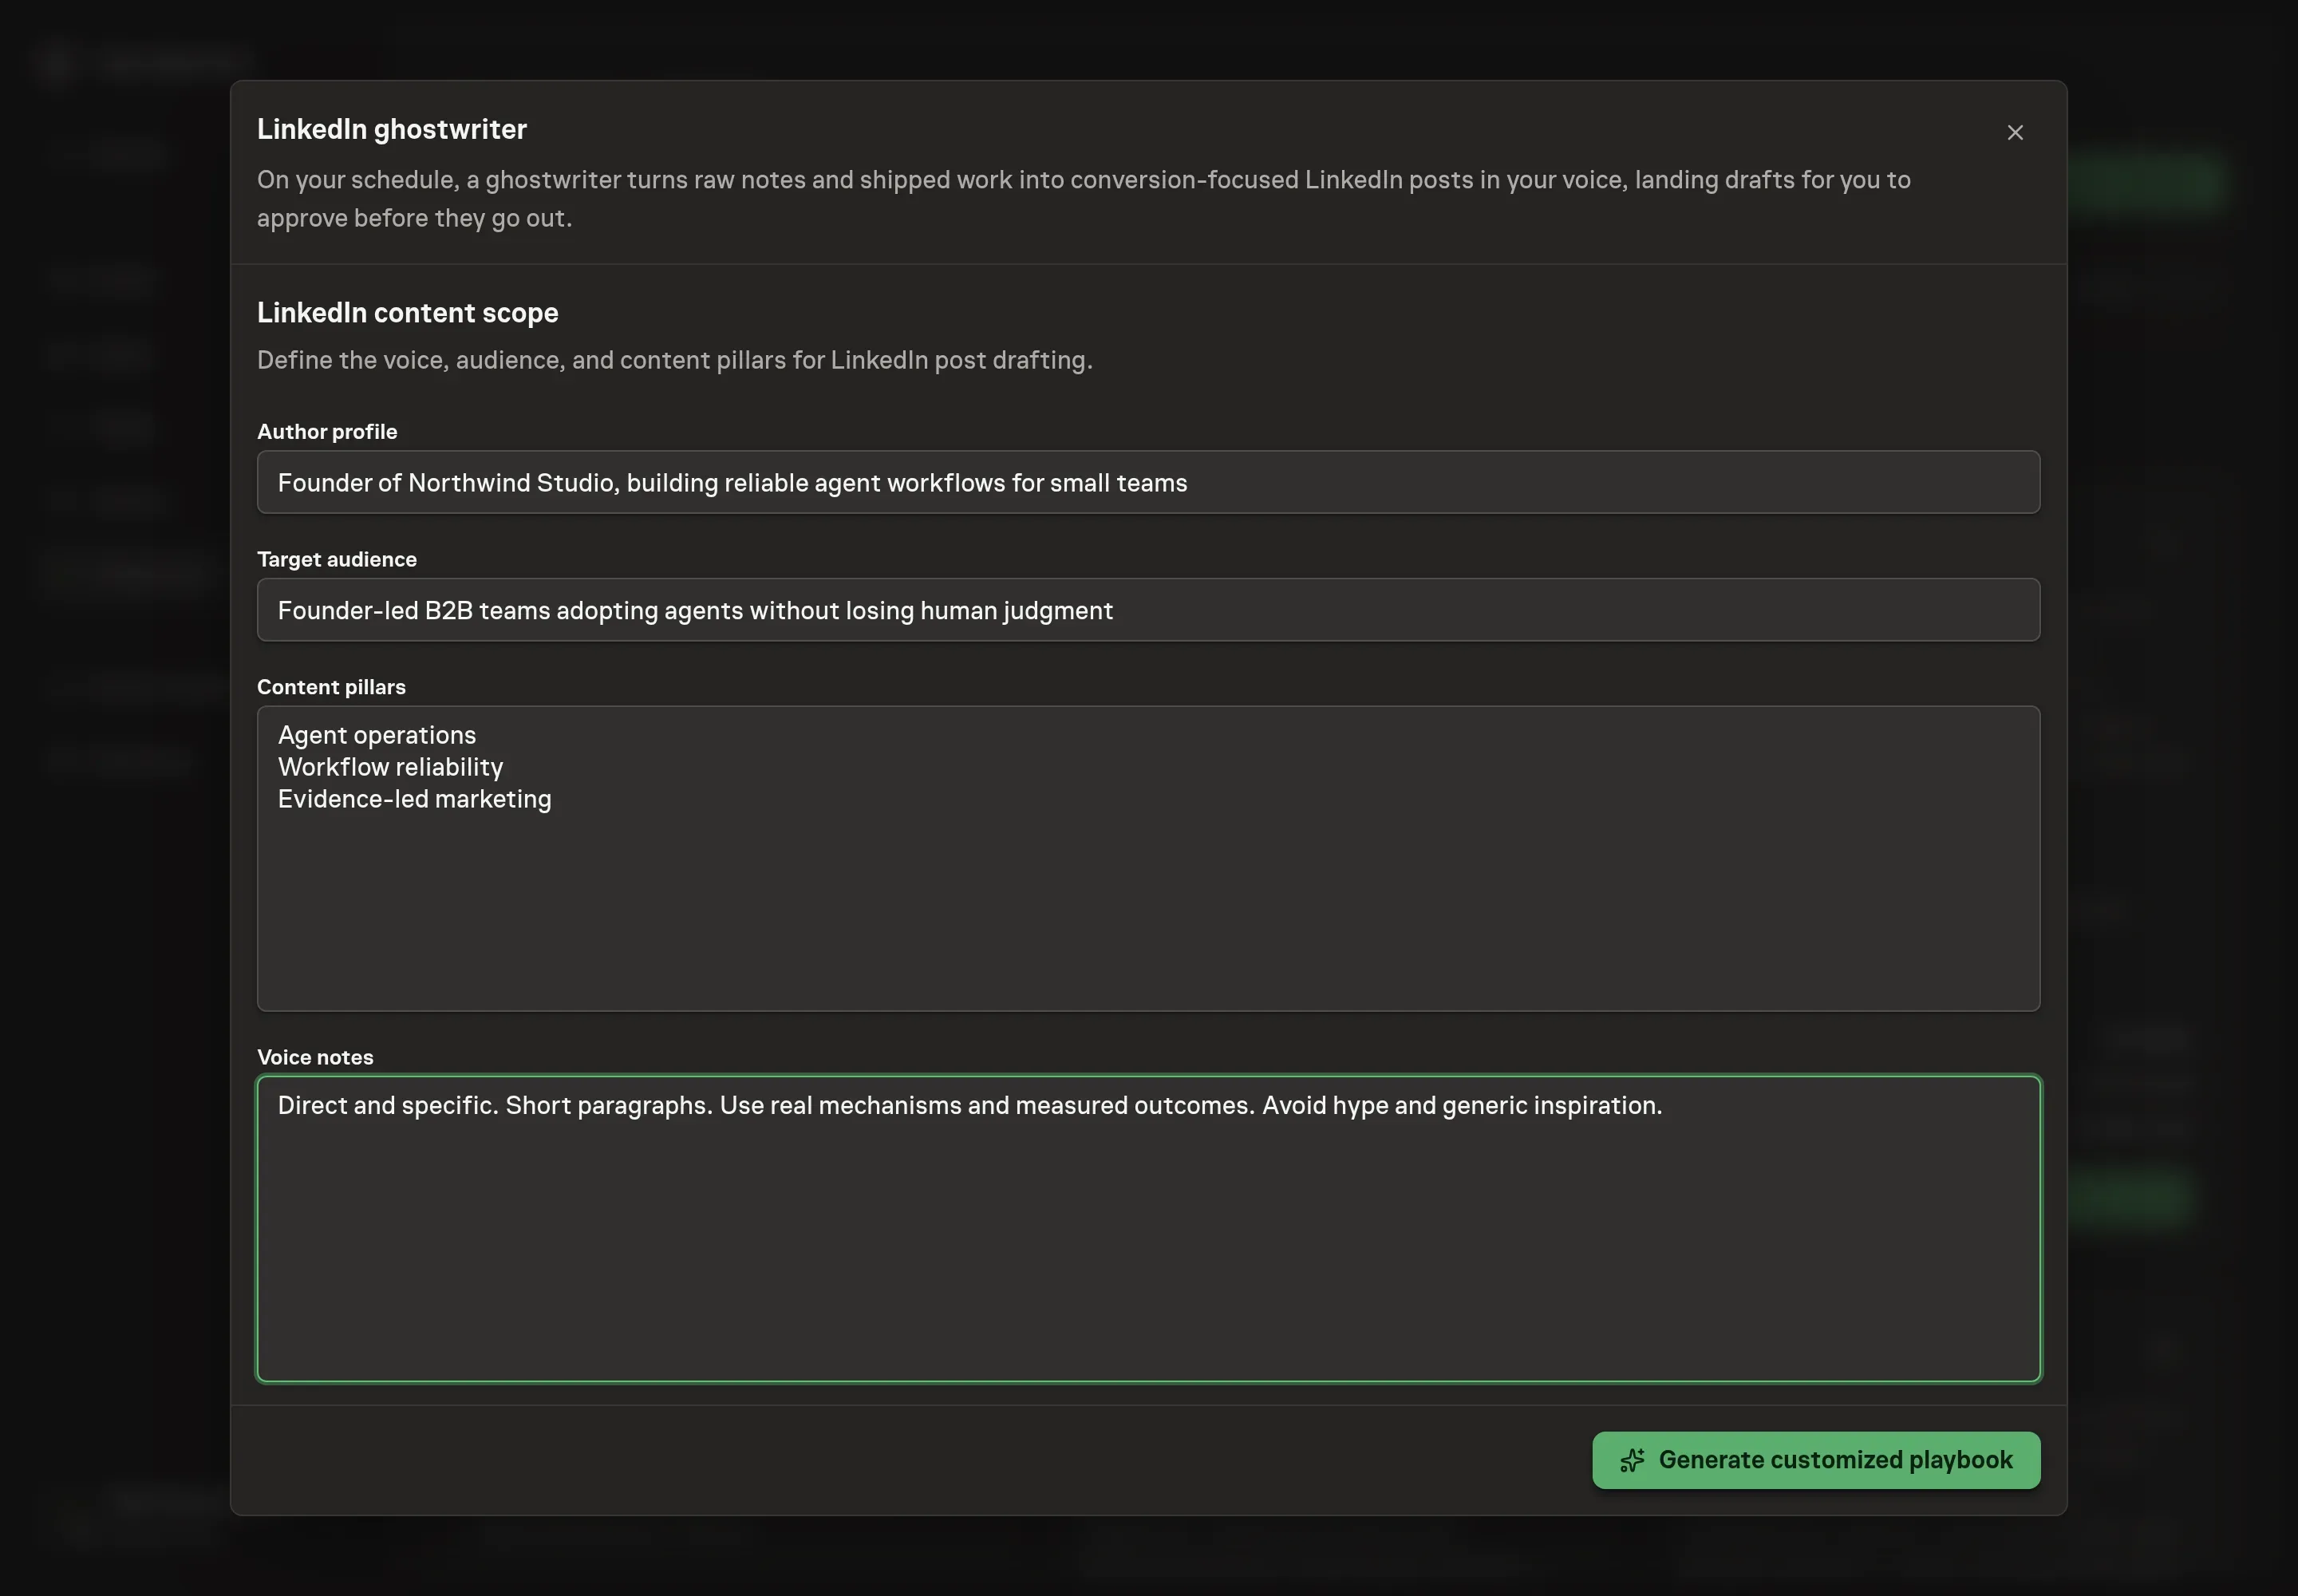Click inside the Content pillars text area
The image size is (2298, 1596).
1148,858
